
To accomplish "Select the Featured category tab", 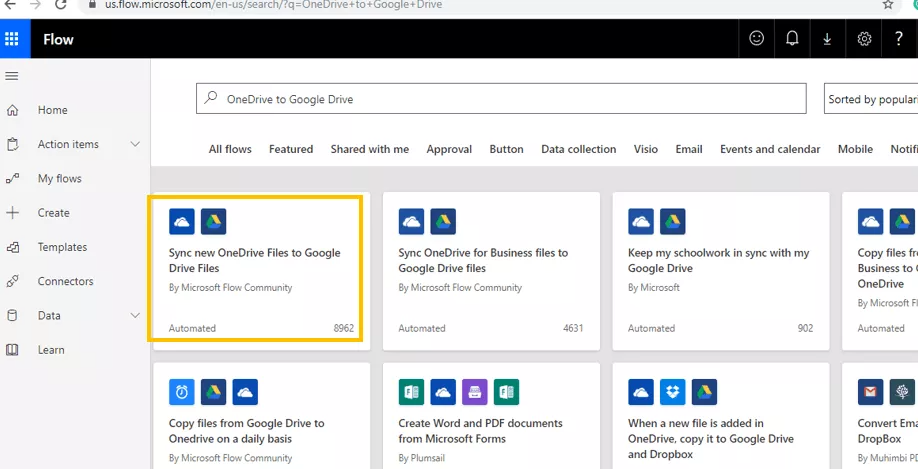I will pyautogui.click(x=291, y=149).
